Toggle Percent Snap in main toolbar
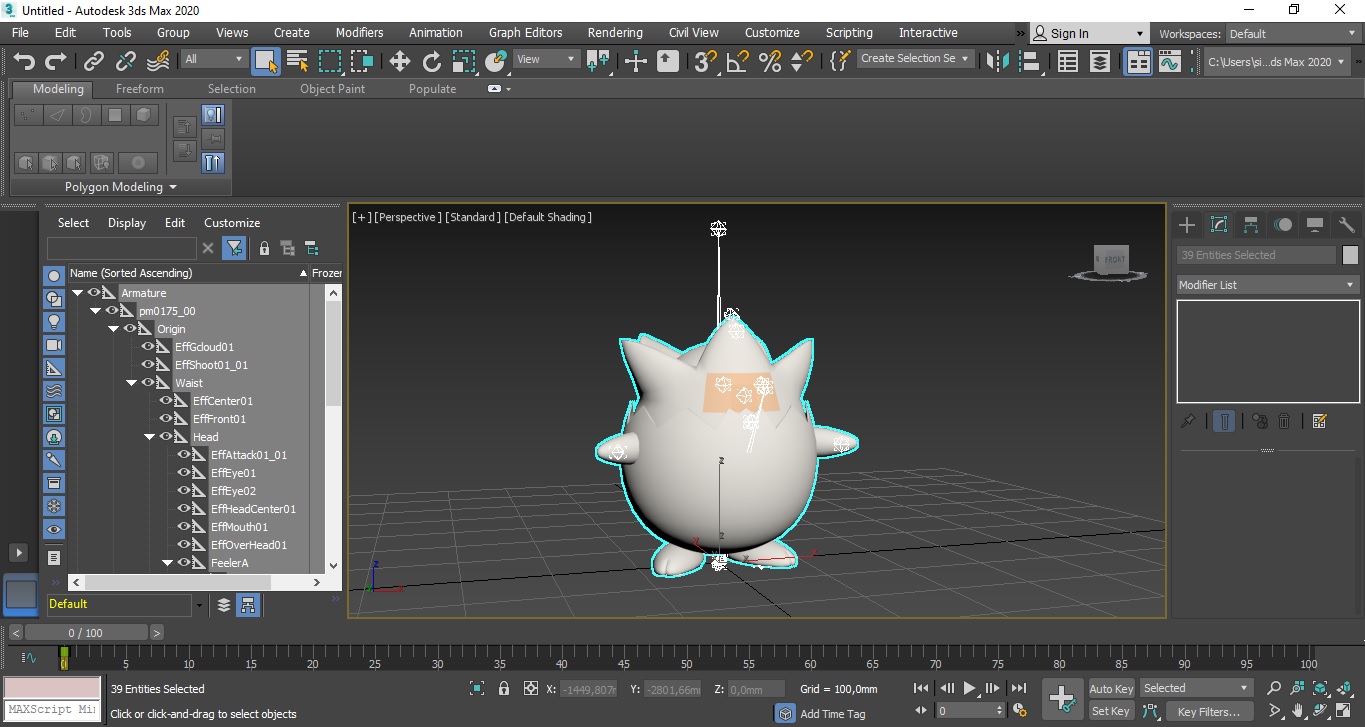Screen dimensions: 1365x727 pos(770,61)
